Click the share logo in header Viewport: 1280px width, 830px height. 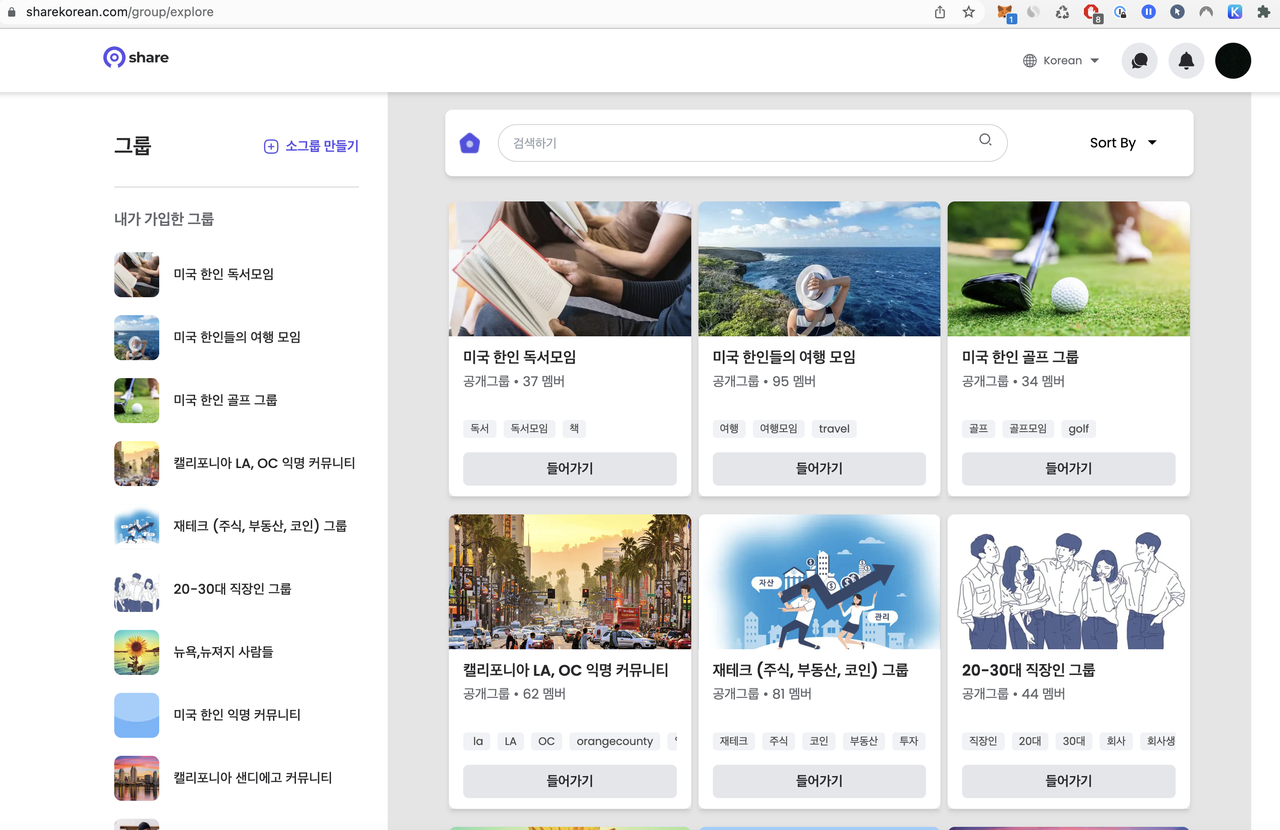136,58
